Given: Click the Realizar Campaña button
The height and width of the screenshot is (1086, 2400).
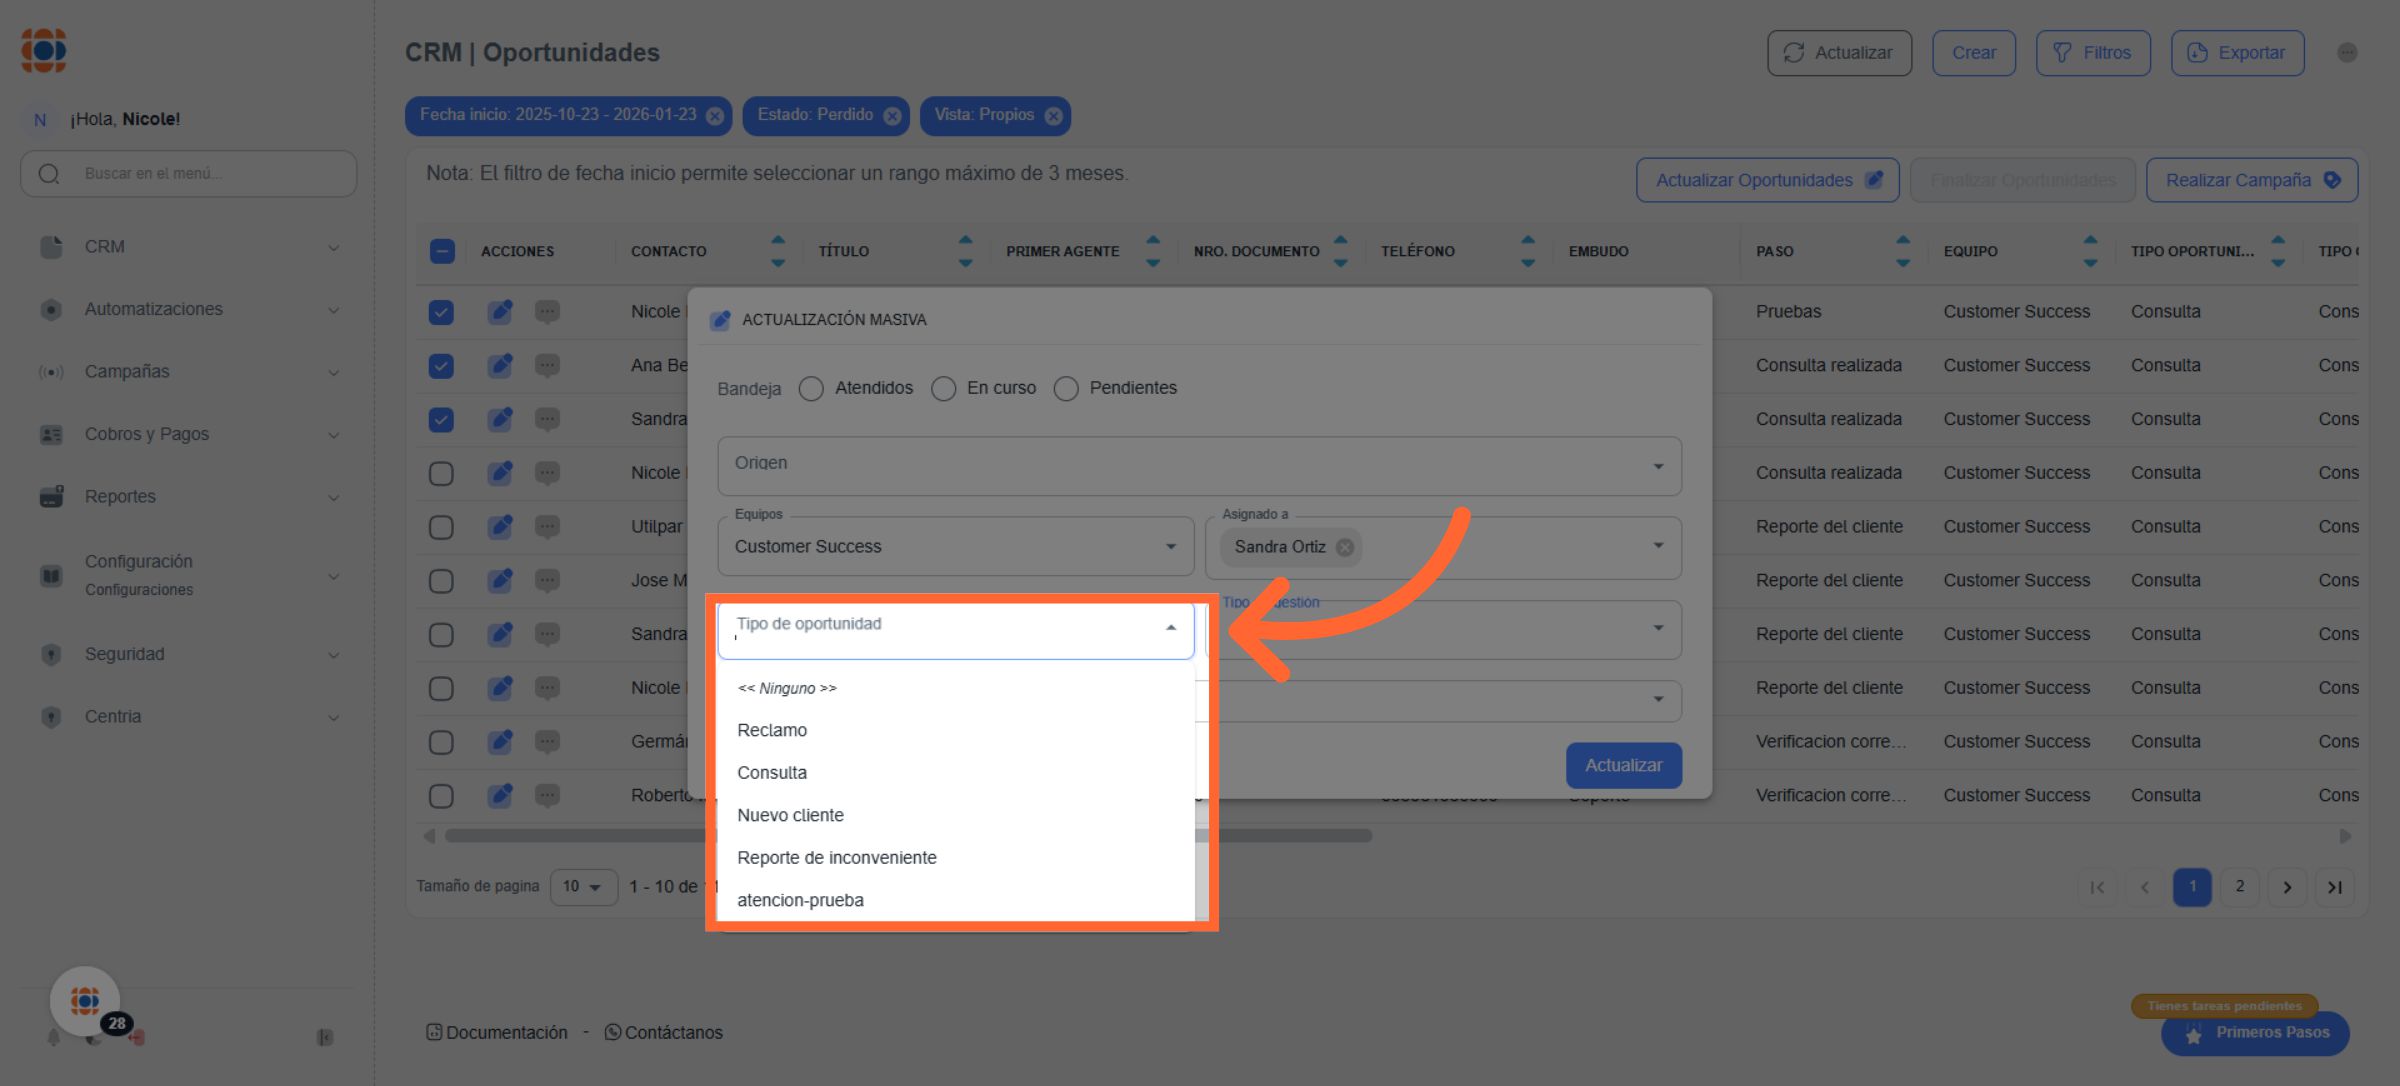Looking at the screenshot, I should tap(2251, 180).
